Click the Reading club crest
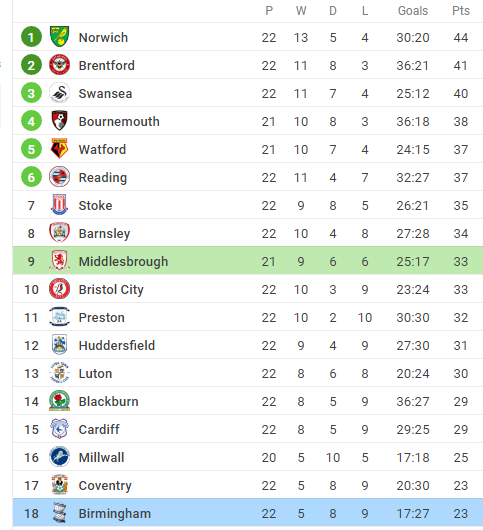The image size is (483, 530). 59,177
